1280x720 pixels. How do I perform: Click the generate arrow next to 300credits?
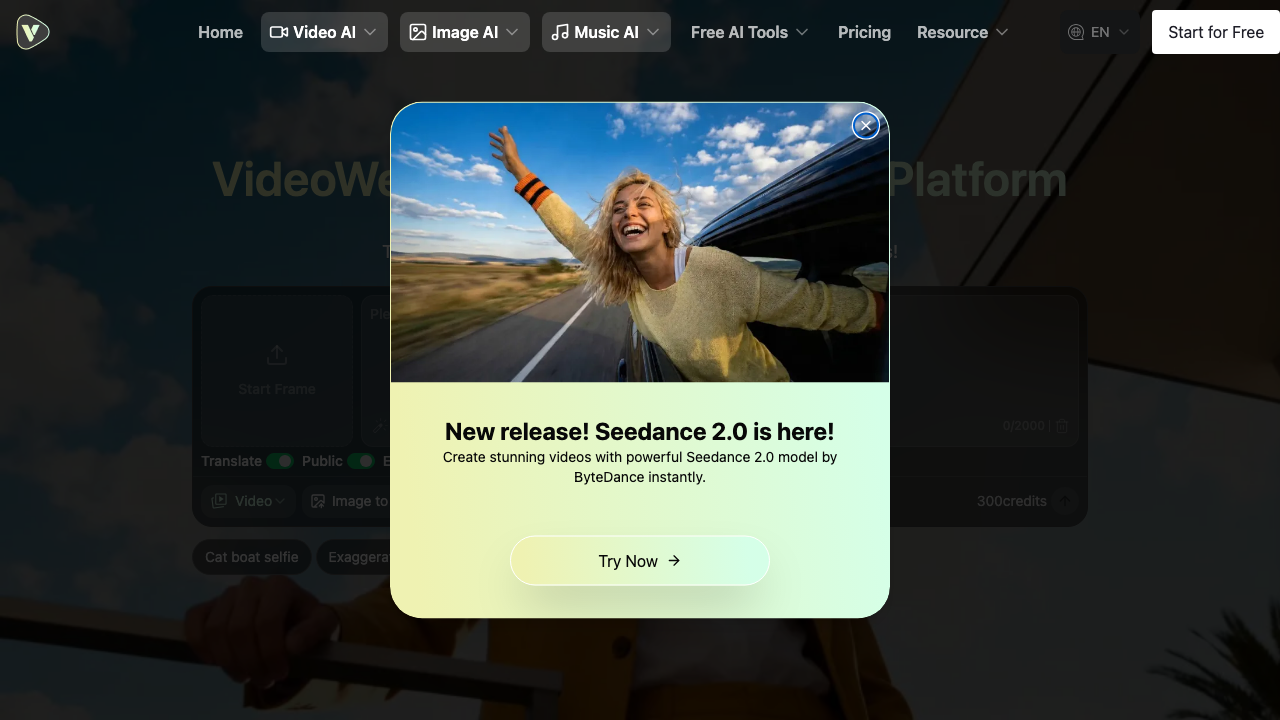point(1064,501)
